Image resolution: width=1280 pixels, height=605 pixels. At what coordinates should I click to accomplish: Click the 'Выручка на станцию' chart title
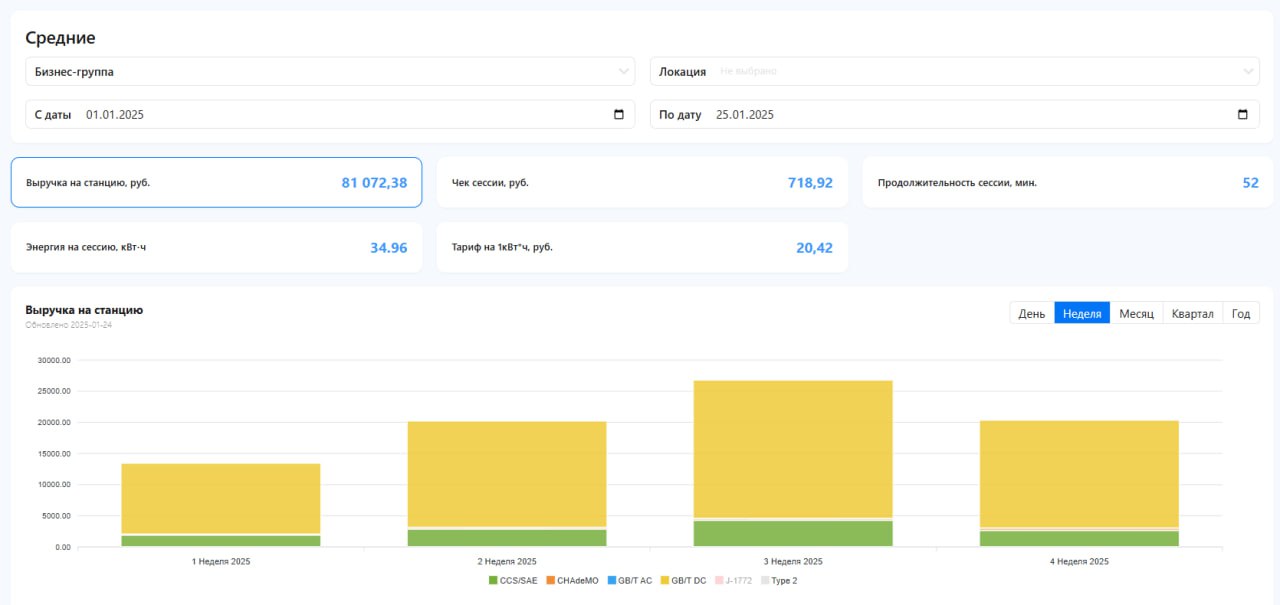click(84, 310)
